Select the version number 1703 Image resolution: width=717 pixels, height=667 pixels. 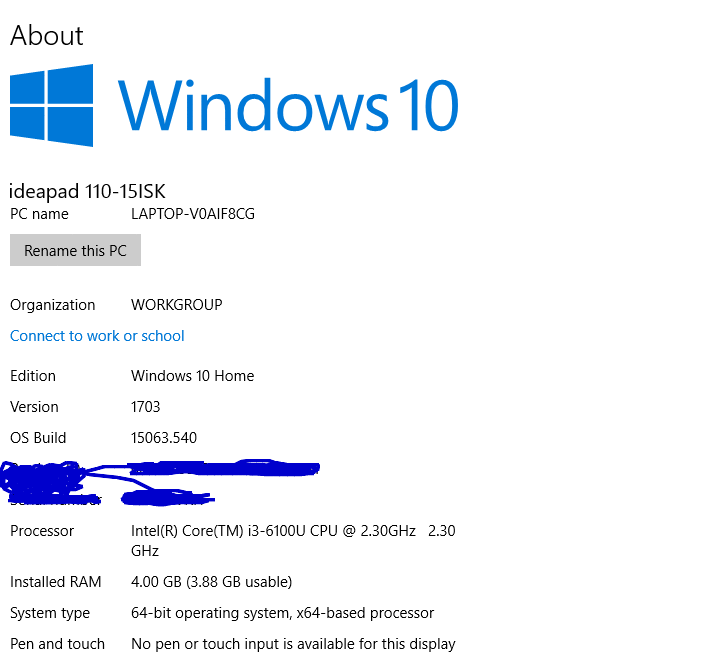tap(145, 407)
